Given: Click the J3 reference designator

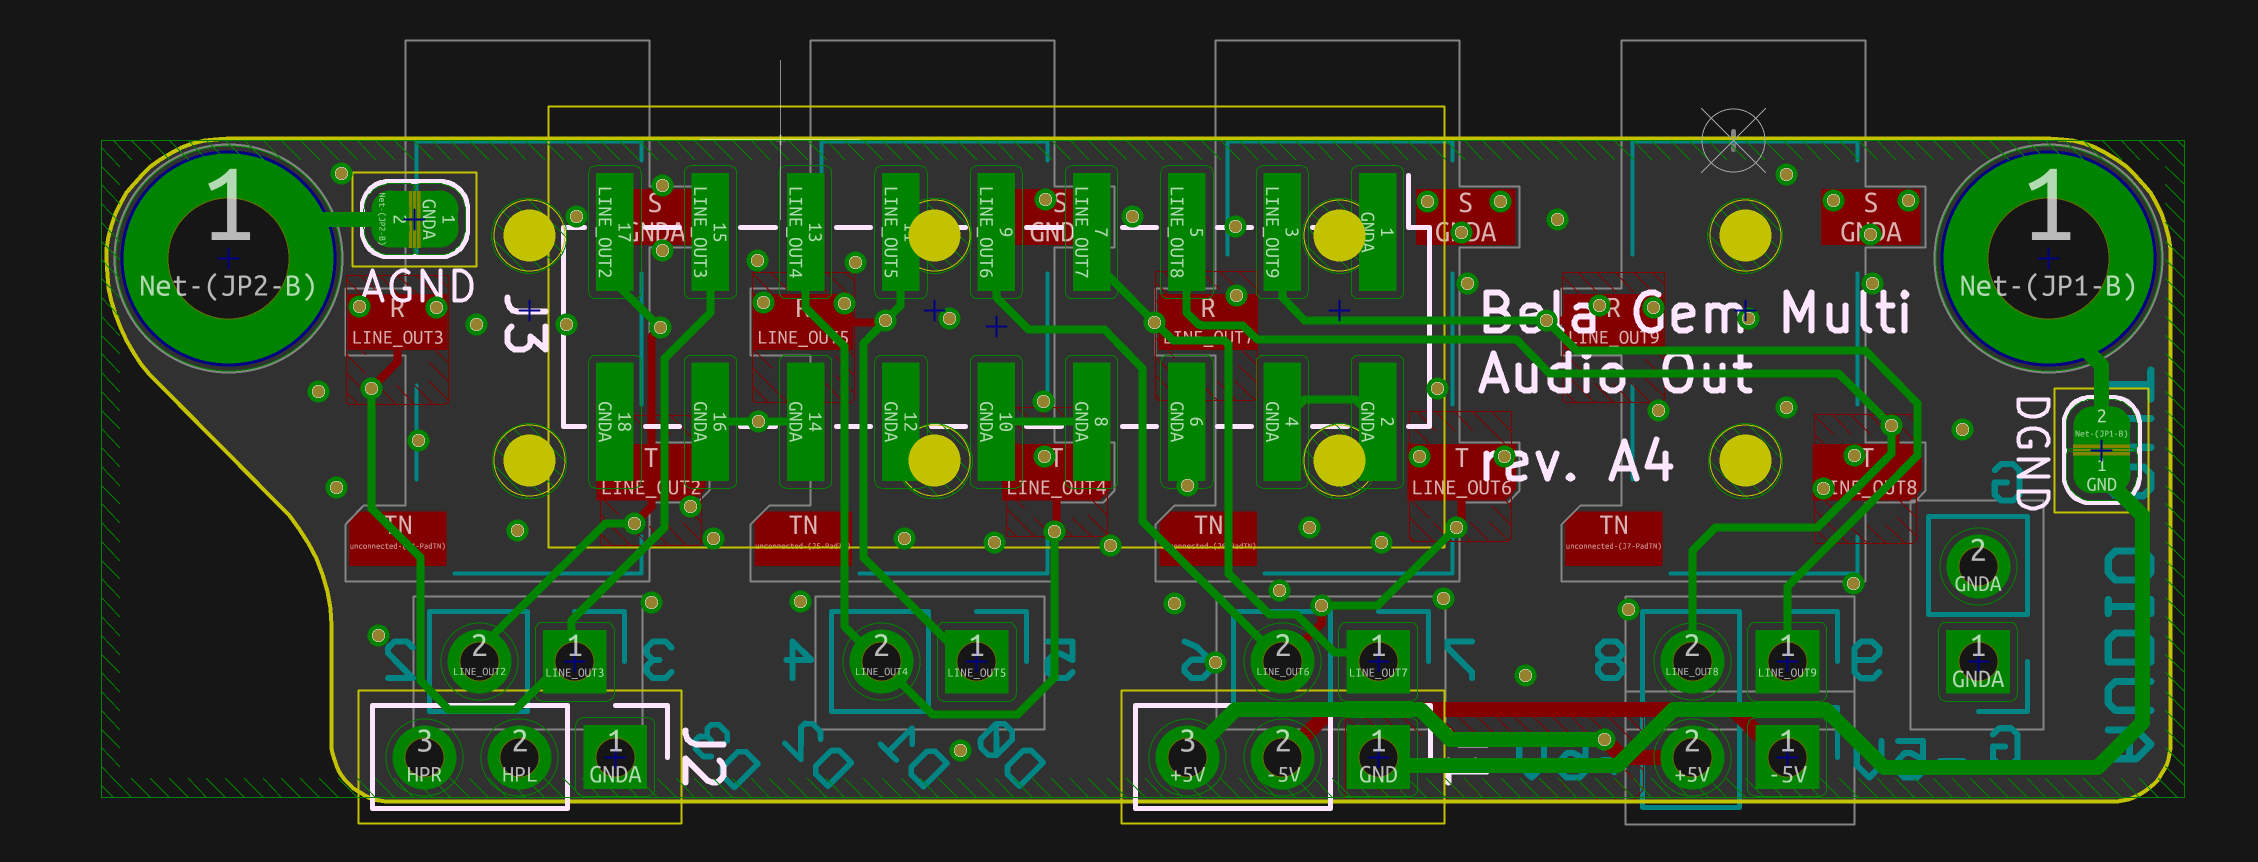Looking at the screenshot, I should point(525,323).
